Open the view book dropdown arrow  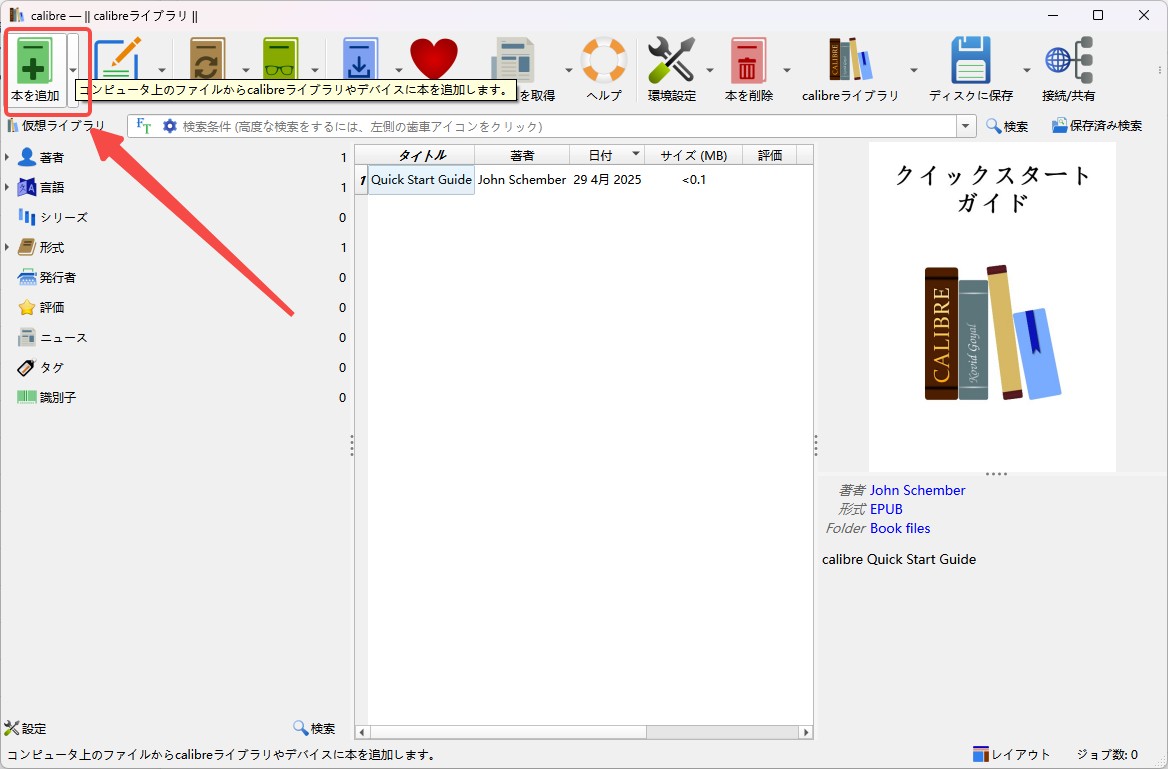tap(314, 70)
